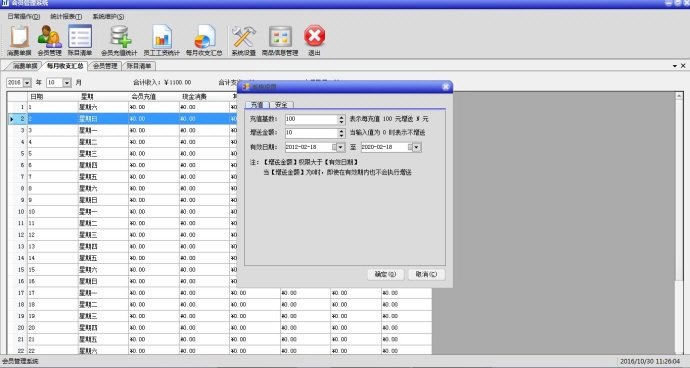Switch to the 每月收支汇总 document tab
This screenshot has height=368, width=690.
pos(65,66)
